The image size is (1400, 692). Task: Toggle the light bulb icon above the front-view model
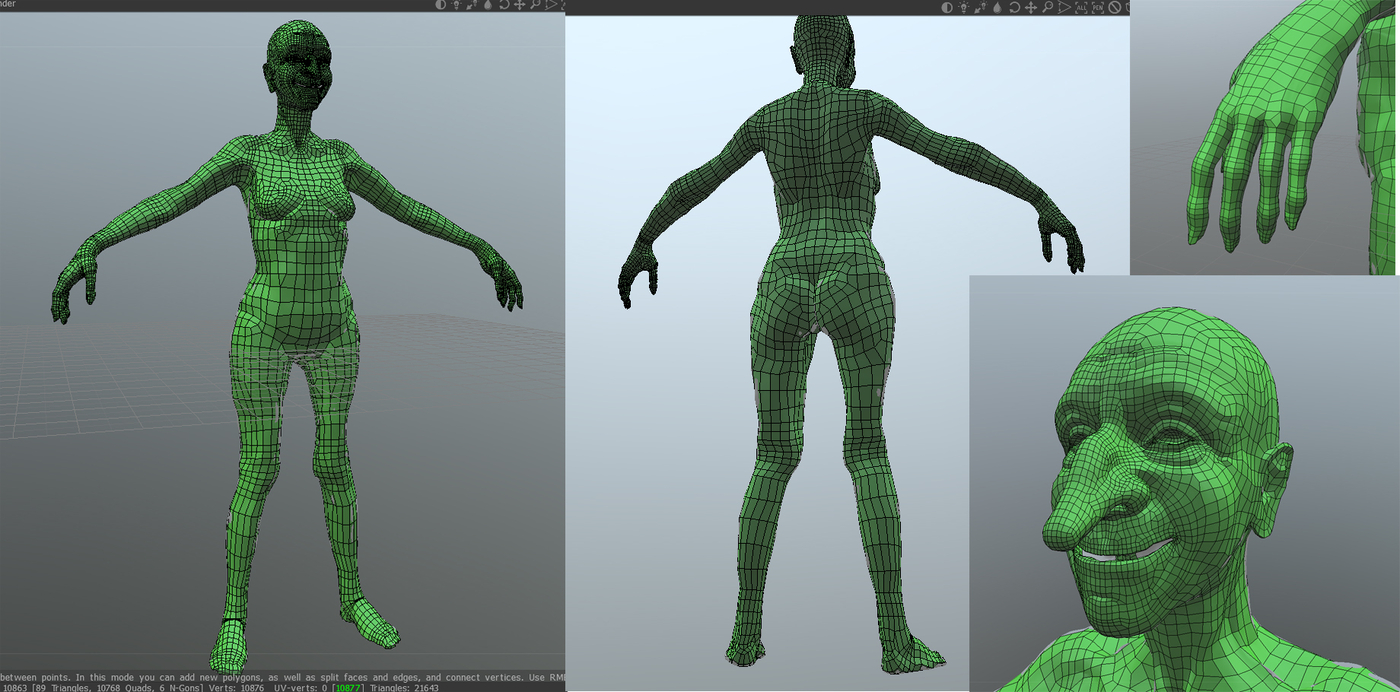(x=456, y=4)
